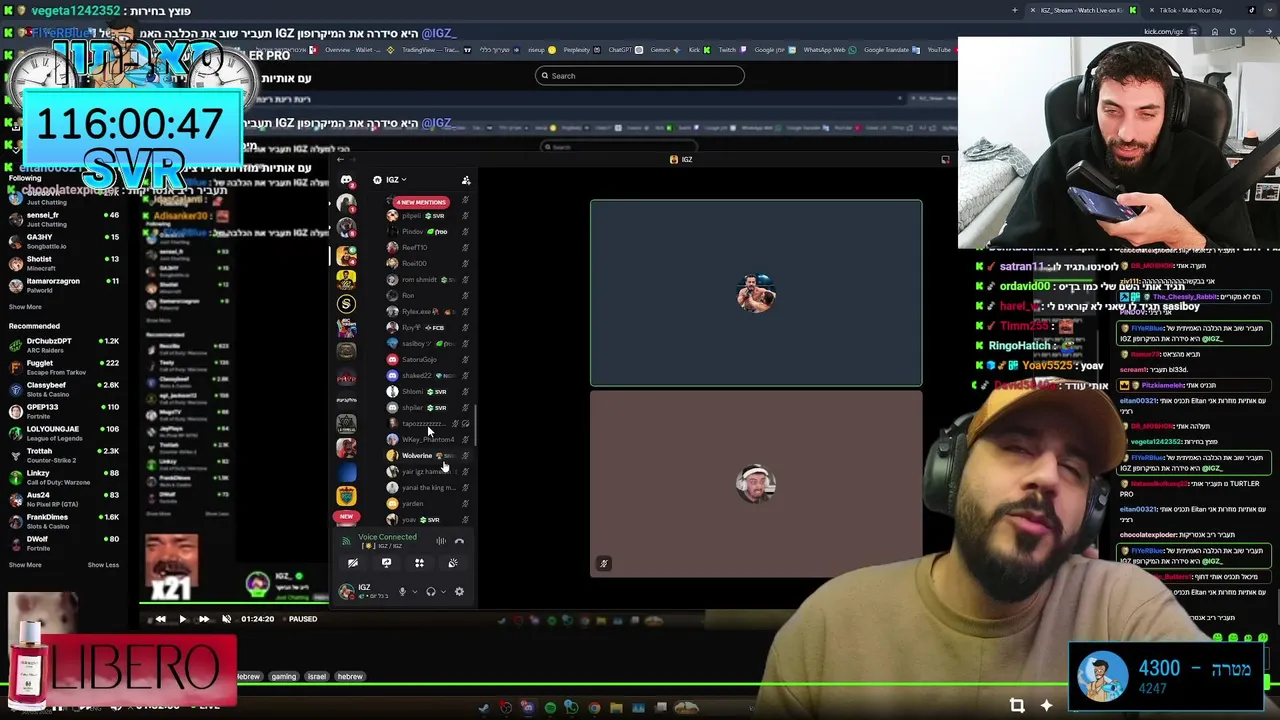The image size is (1280, 720).
Task: Click Show Less in Recommended list
Action: tap(103, 565)
